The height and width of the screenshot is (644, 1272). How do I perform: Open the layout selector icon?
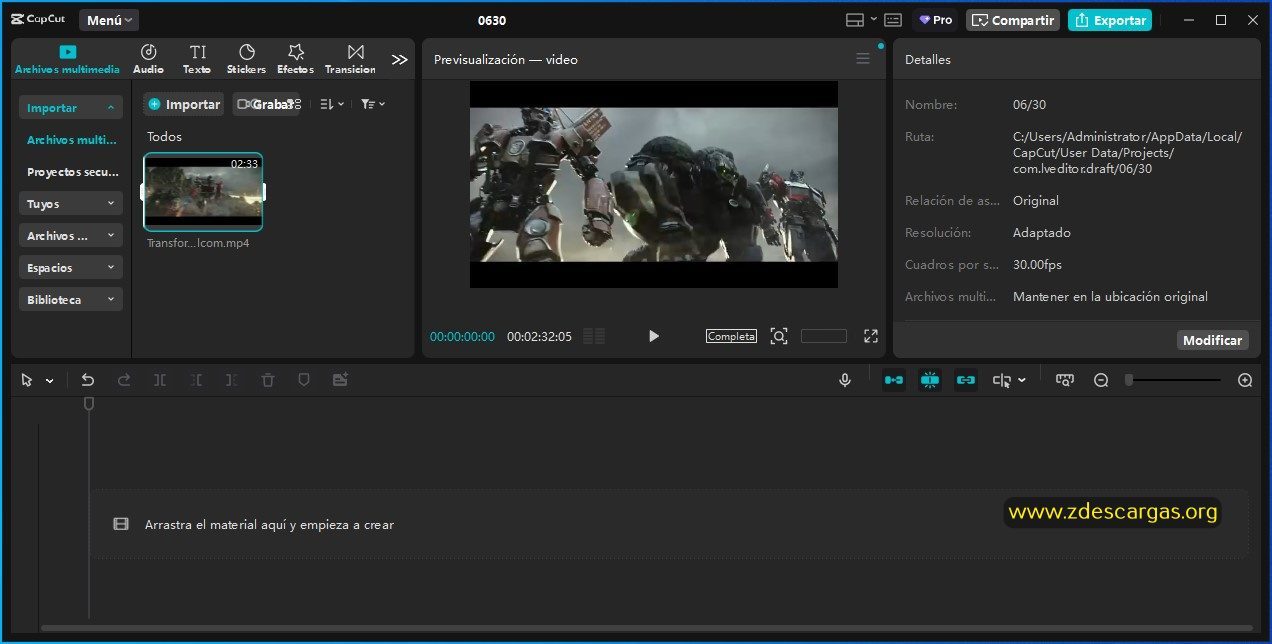click(x=855, y=20)
